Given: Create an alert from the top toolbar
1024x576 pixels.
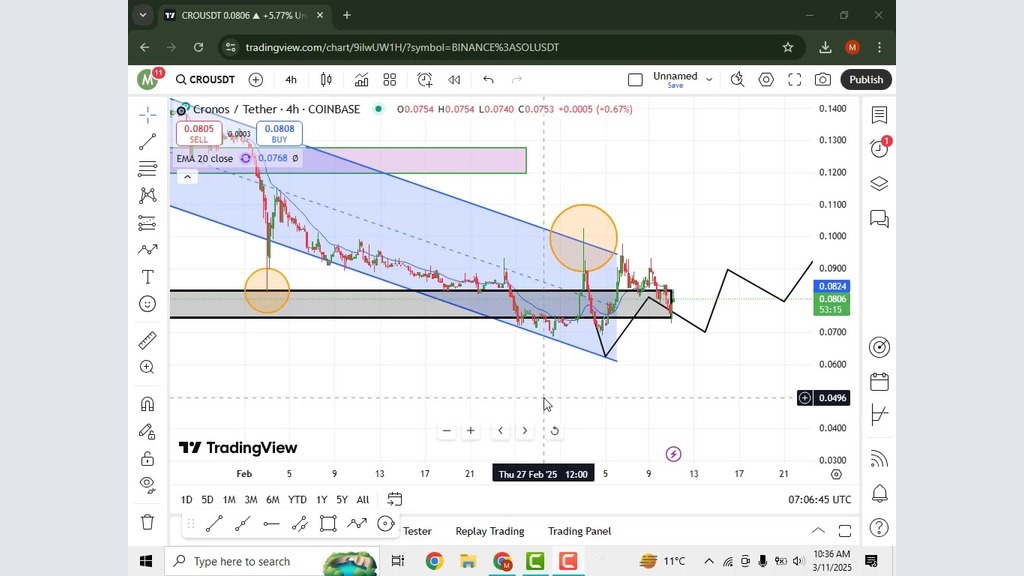Looking at the screenshot, I should pyautogui.click(x=424, y=80).
